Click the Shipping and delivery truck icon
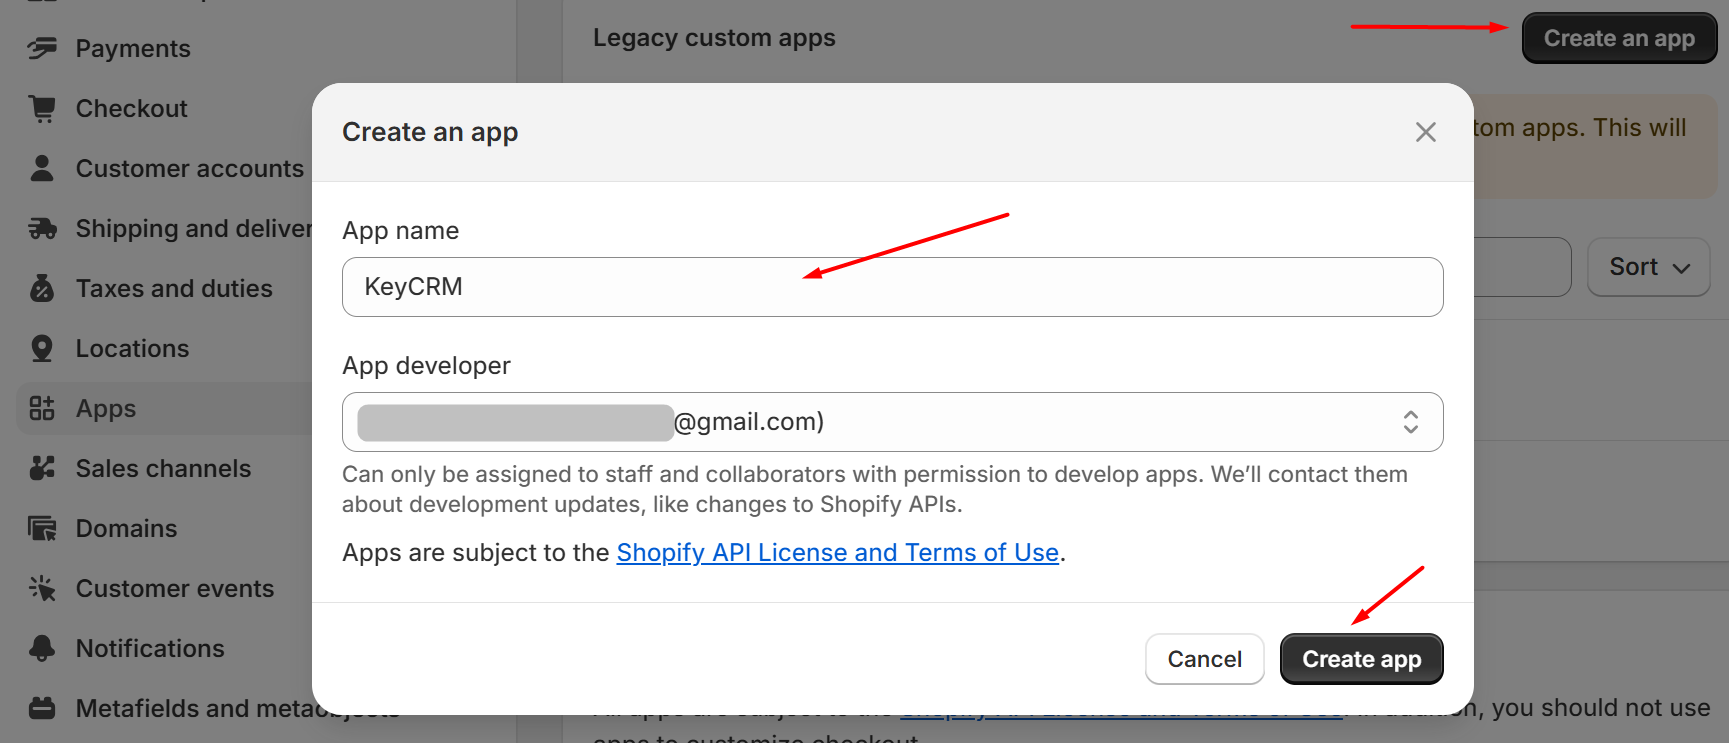The height and width of the screenshot is (743, 1729). click(42, 228)
